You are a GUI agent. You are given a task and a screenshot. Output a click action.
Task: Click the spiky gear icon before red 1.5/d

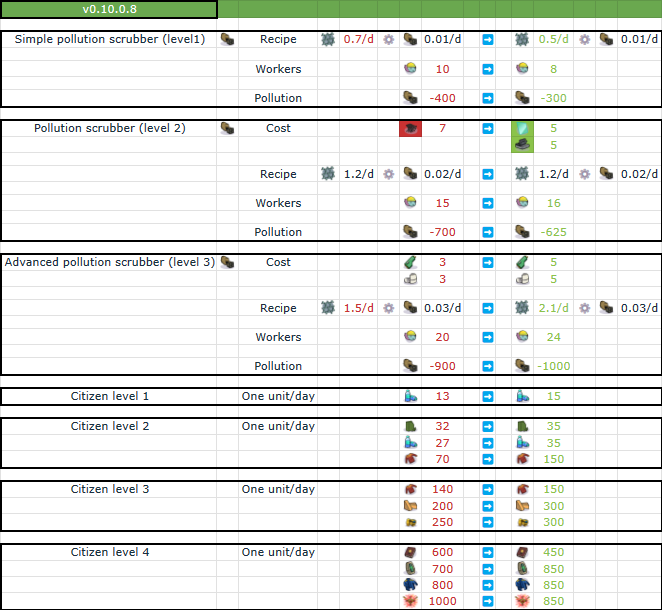click(x=328, y=308)
